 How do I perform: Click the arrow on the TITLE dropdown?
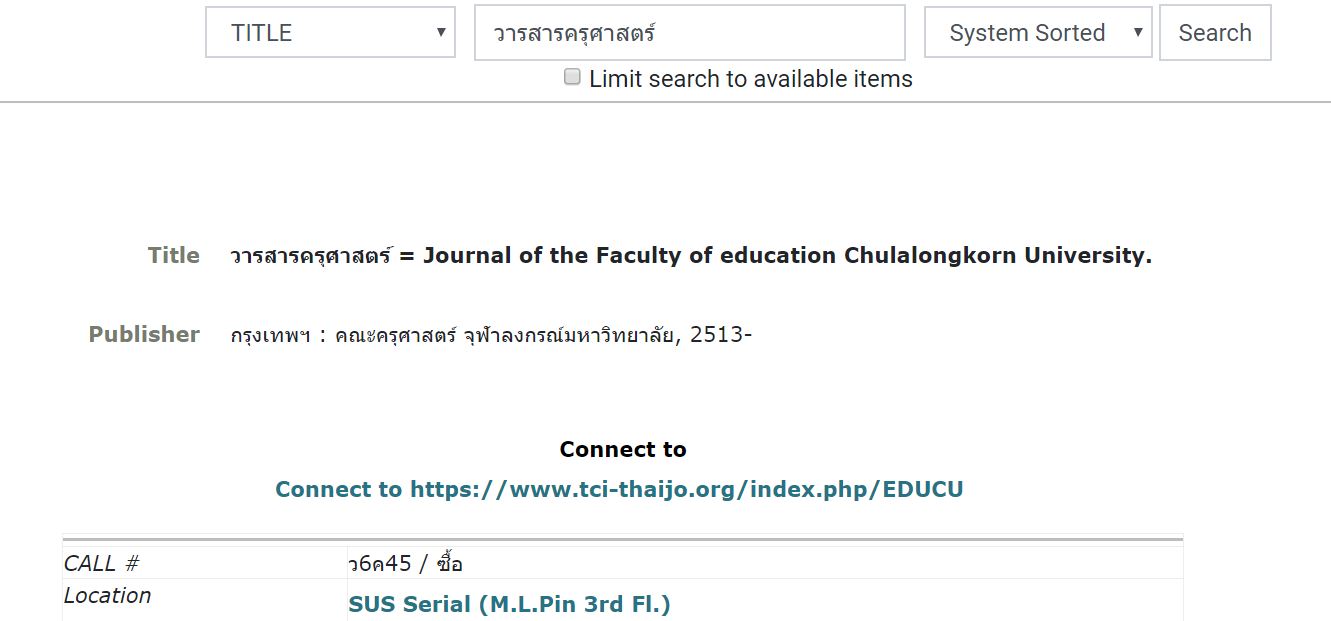click(440, 33)
